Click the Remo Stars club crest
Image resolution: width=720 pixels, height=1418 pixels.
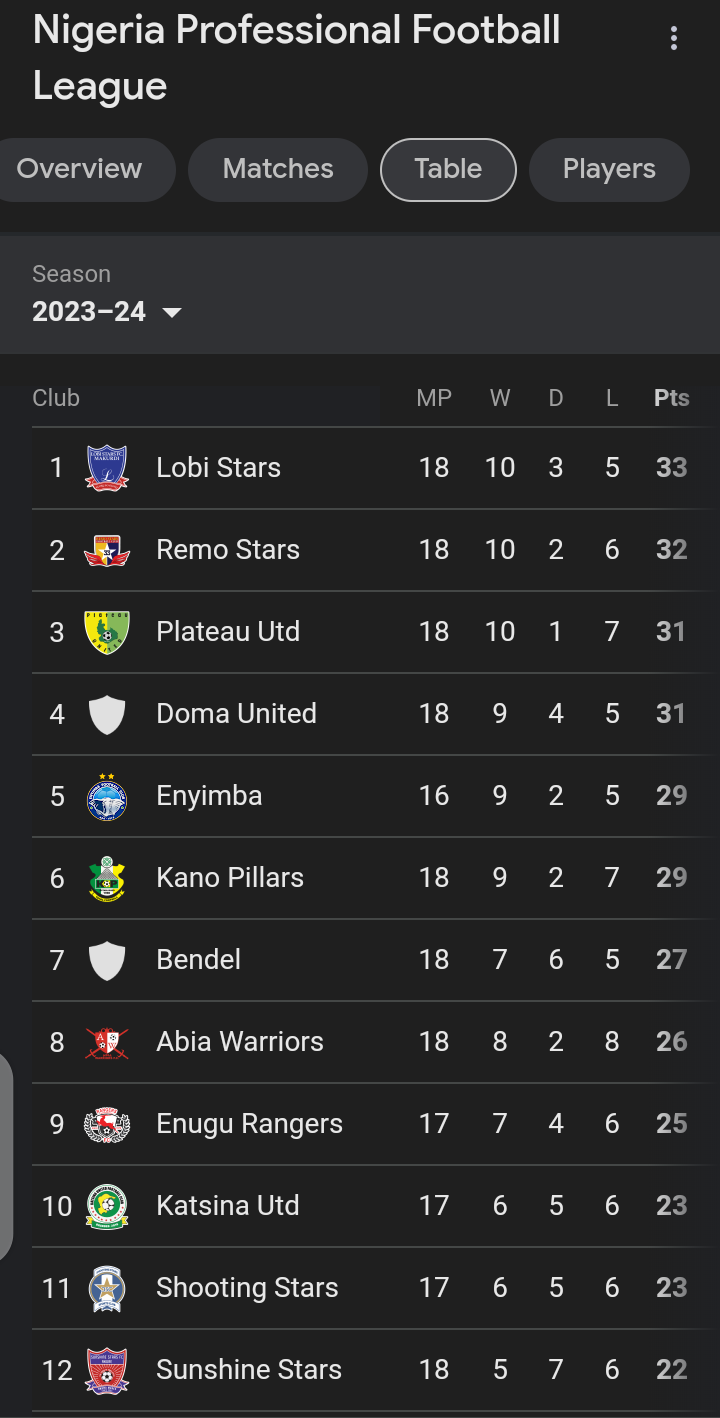pos(107,550)
